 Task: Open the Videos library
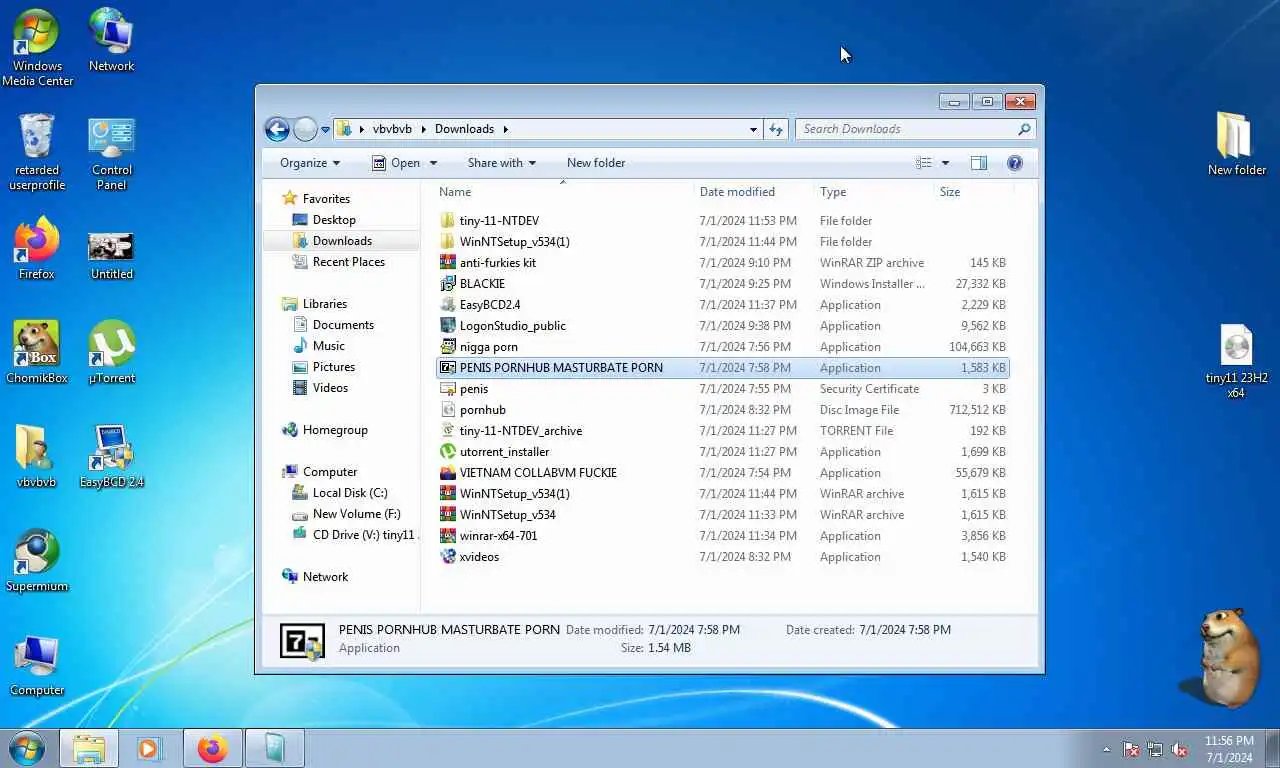coord(330,388)
